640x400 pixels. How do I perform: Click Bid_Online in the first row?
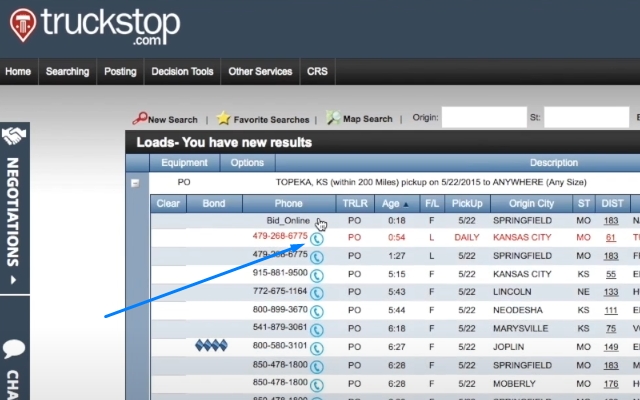[288, 221]
